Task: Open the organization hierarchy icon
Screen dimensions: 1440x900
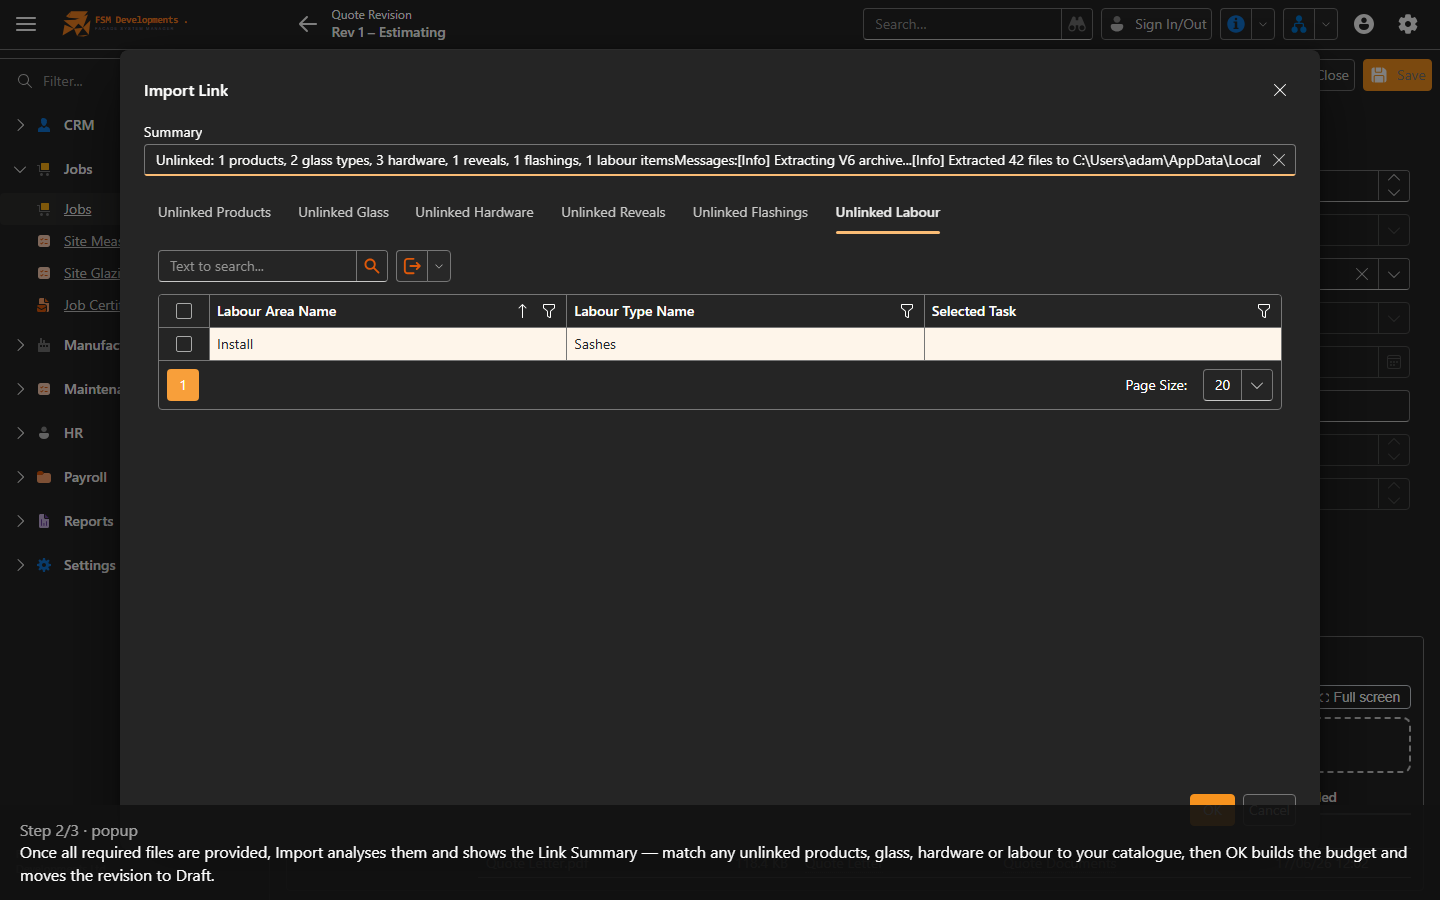Action: 1299,24
